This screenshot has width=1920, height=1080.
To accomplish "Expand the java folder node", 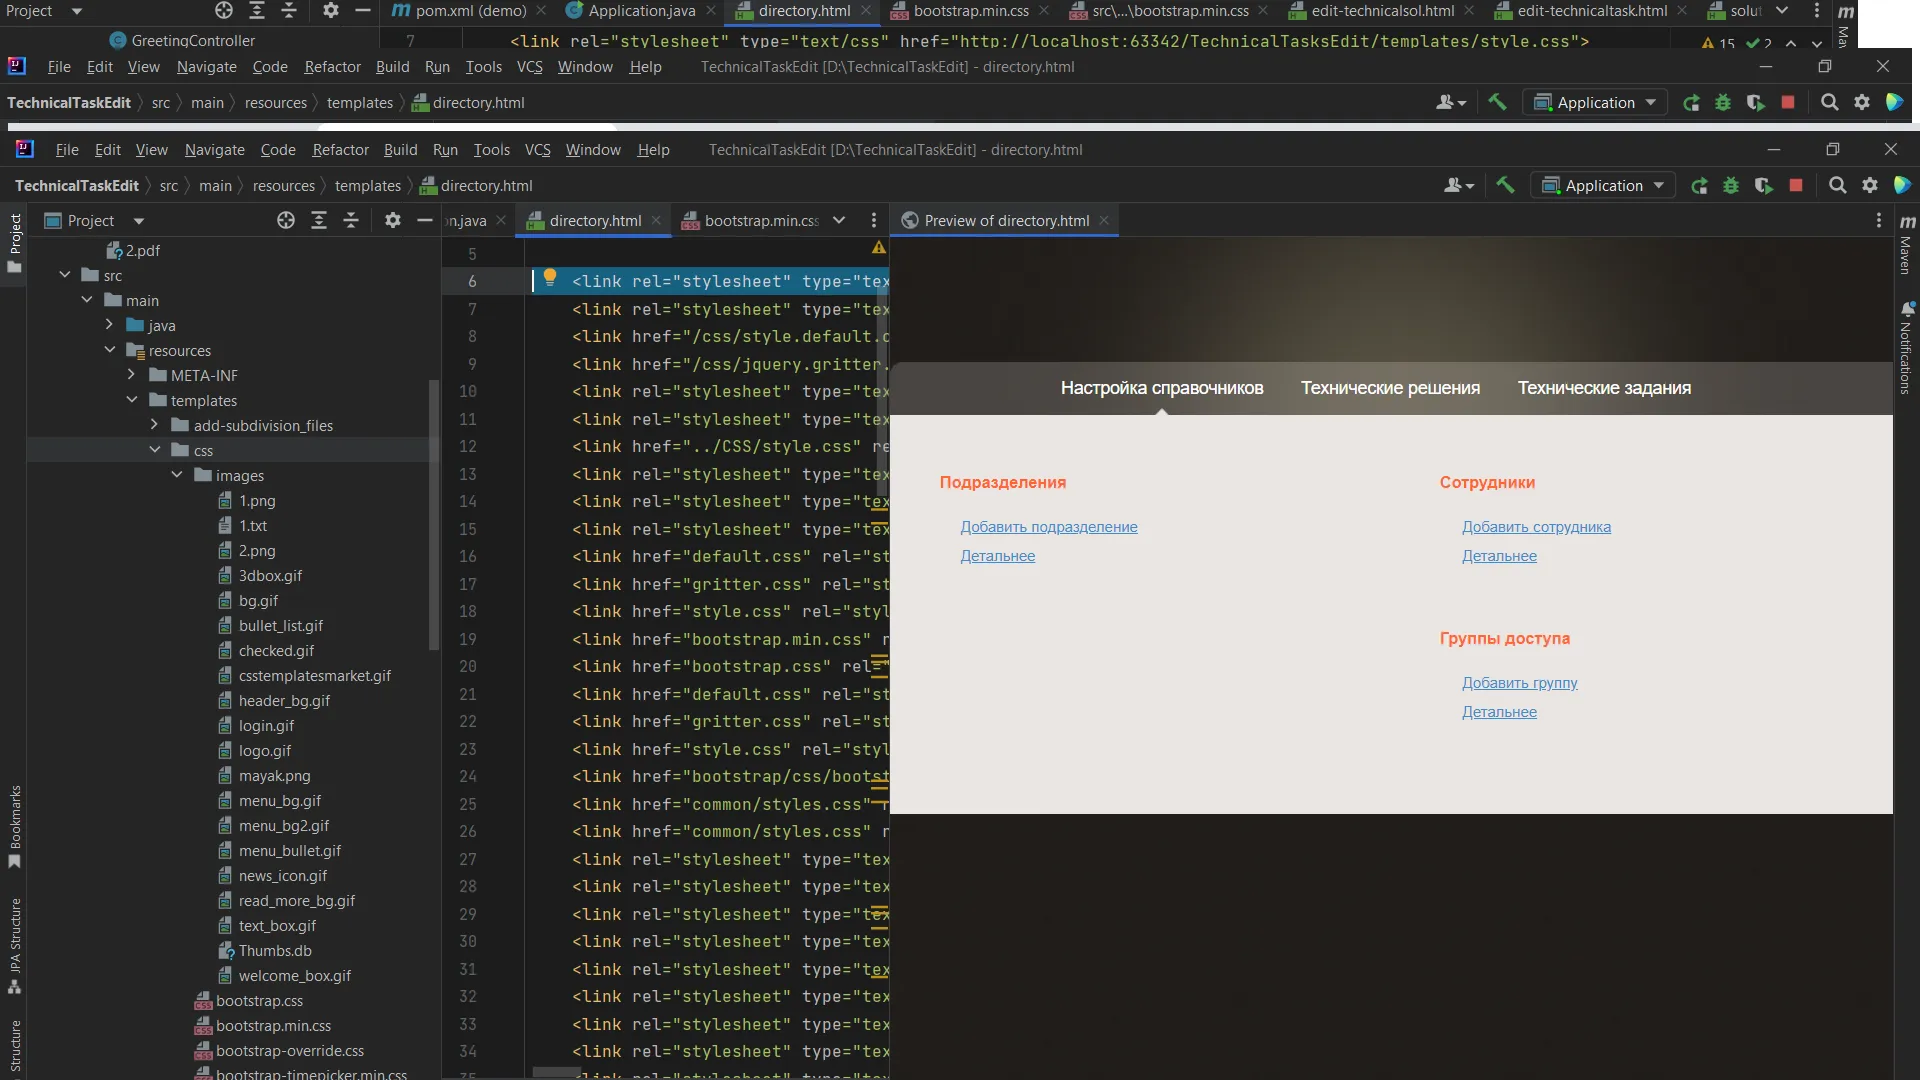I will click(x=109, y=325).
